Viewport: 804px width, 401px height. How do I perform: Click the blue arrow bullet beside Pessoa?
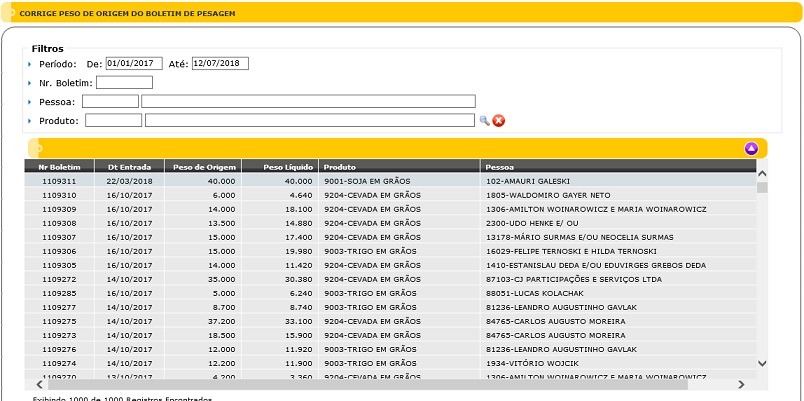pos(31,102)
